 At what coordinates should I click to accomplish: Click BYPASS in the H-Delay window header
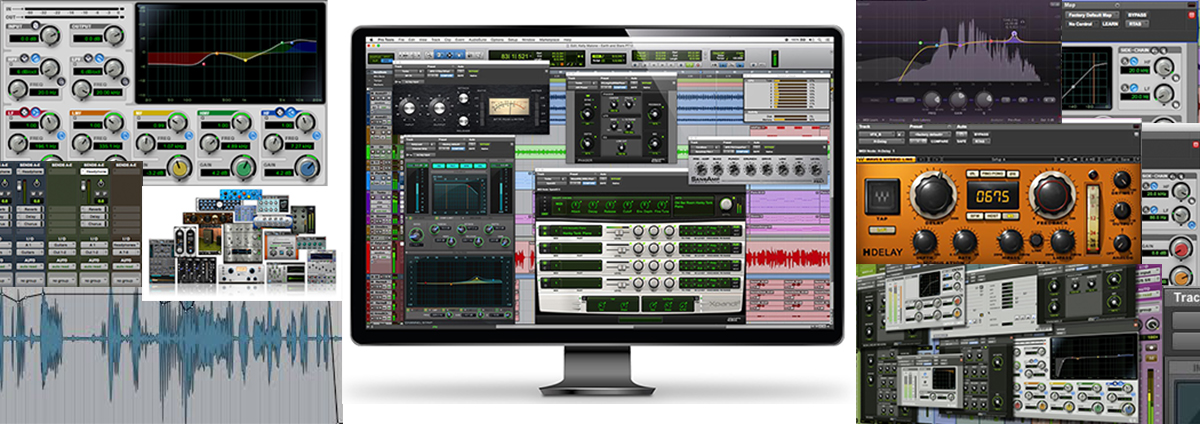click(981, 134)
